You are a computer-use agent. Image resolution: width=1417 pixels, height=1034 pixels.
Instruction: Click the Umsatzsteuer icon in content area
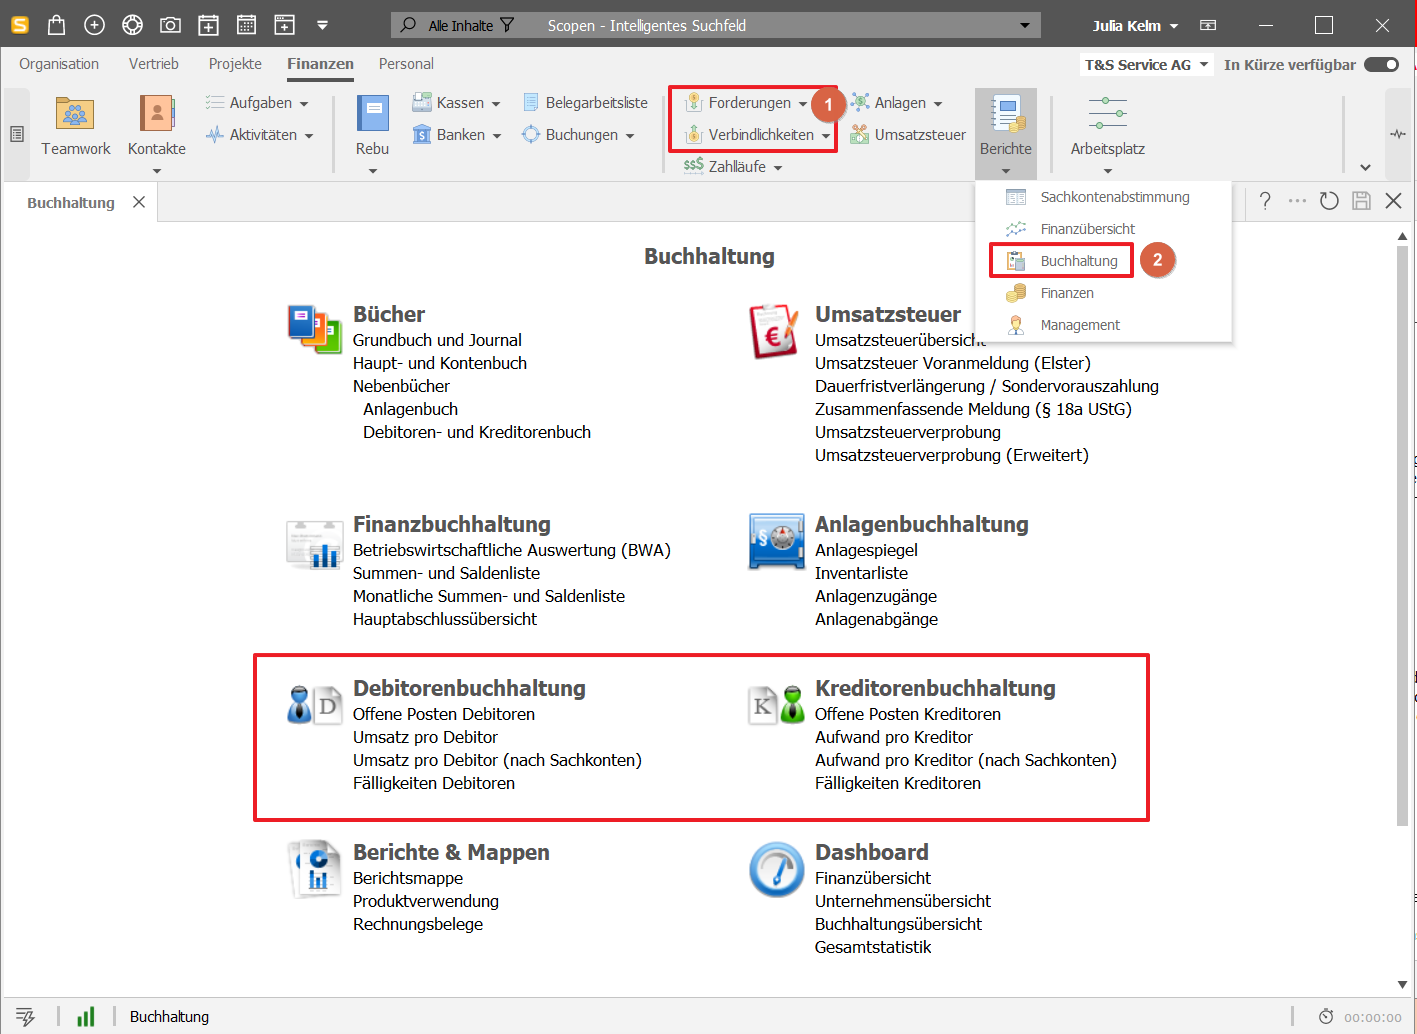point(775,331)
